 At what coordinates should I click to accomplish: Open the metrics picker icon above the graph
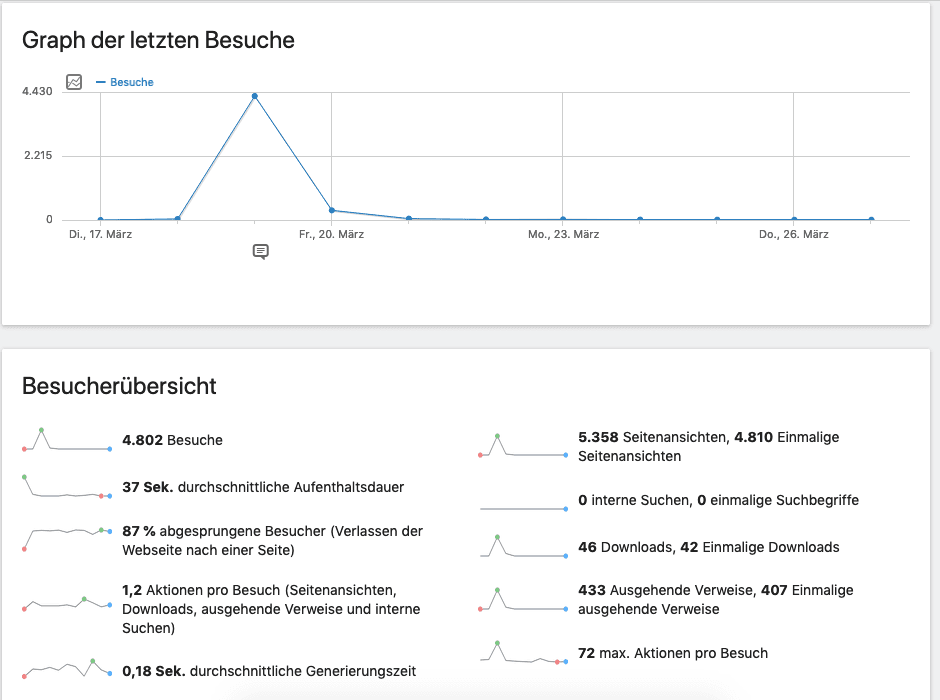[x=74, y=82]
